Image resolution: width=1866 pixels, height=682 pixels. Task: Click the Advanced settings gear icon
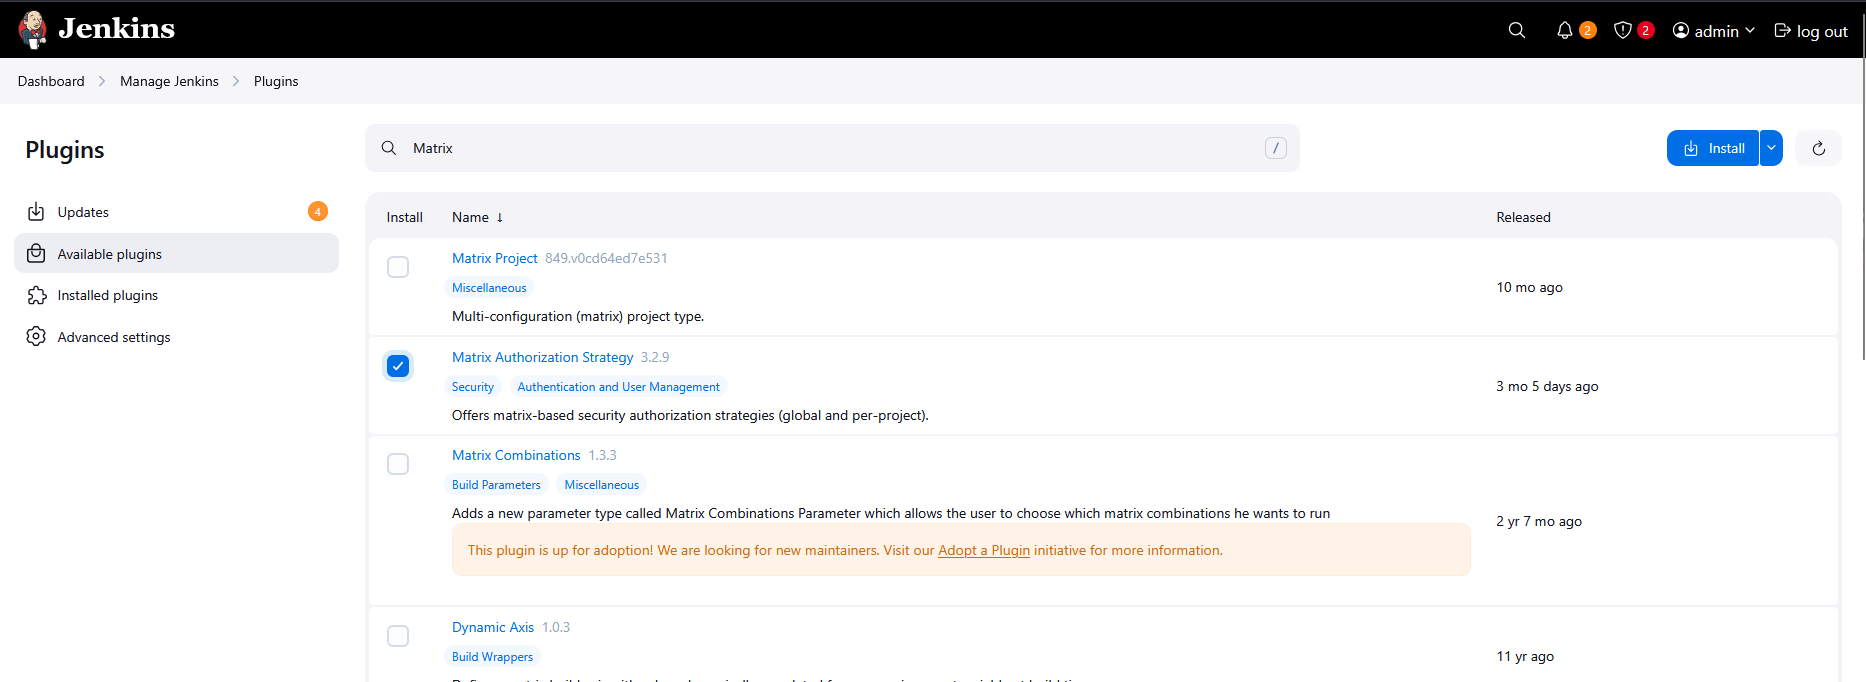36,337
